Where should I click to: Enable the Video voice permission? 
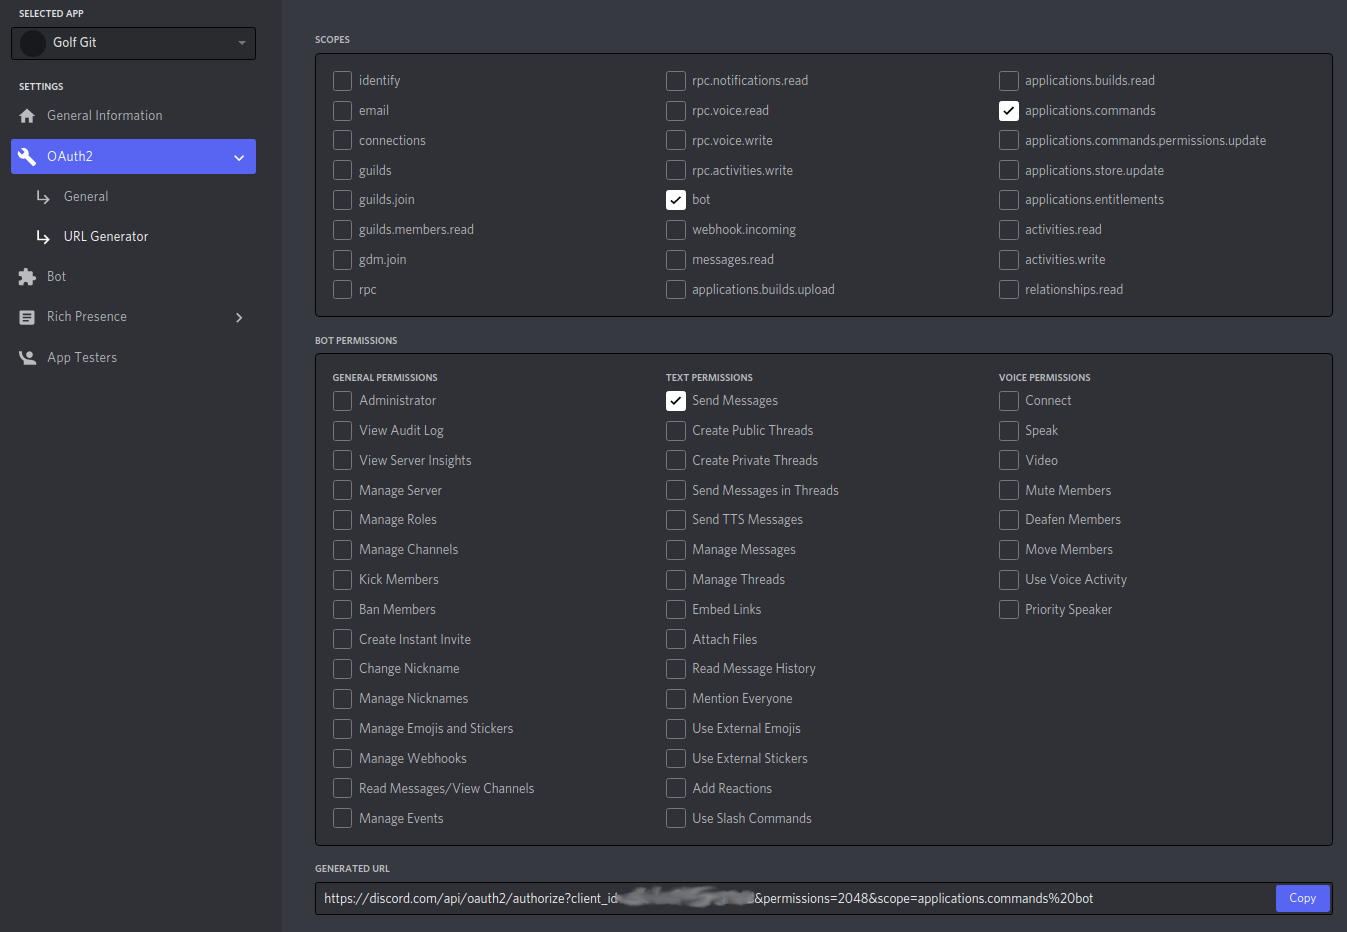tap(1009, 460)
